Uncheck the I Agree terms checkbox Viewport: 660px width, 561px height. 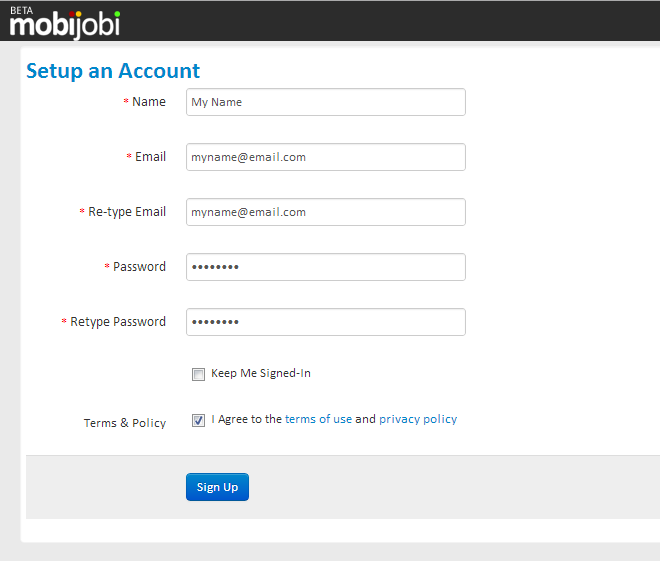pos(198,420)
